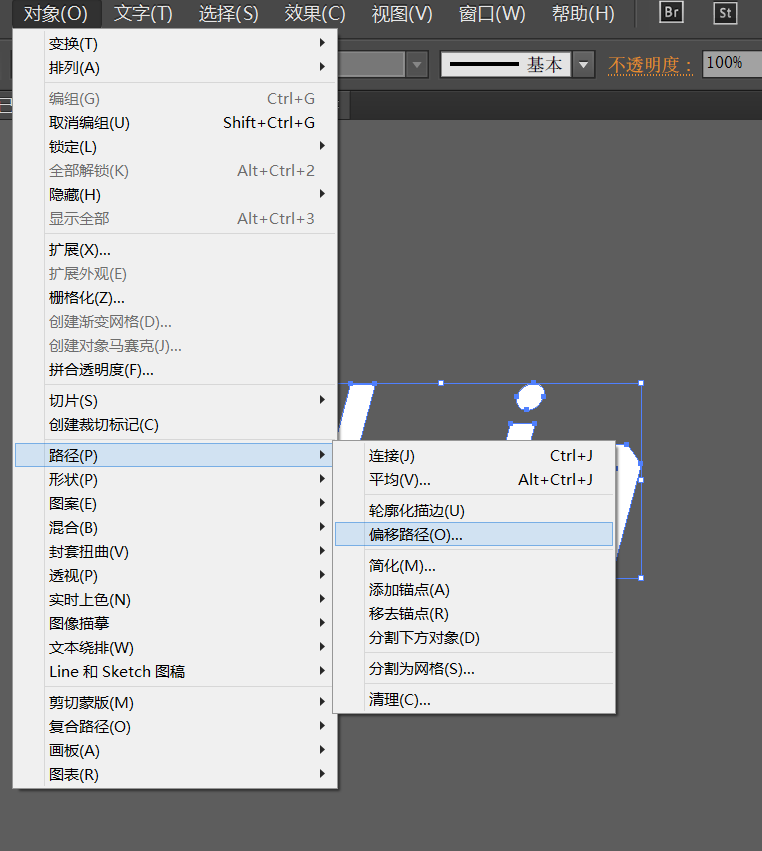Image resolution: width=762 pixels, height=851 pixels.
Task: Open the 图表(R) submenu
Action: point(176,774)
